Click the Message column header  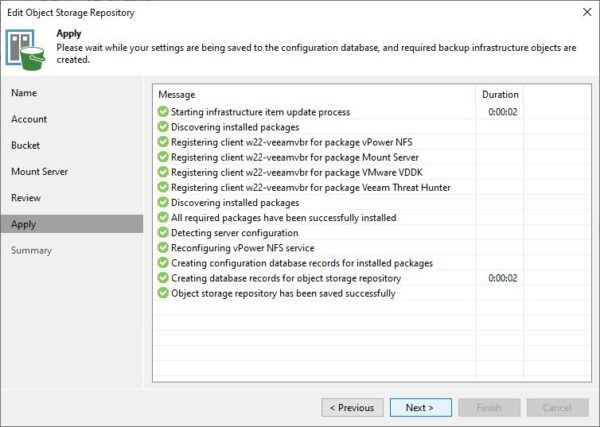pyautogui.click(x=315, y=95)
